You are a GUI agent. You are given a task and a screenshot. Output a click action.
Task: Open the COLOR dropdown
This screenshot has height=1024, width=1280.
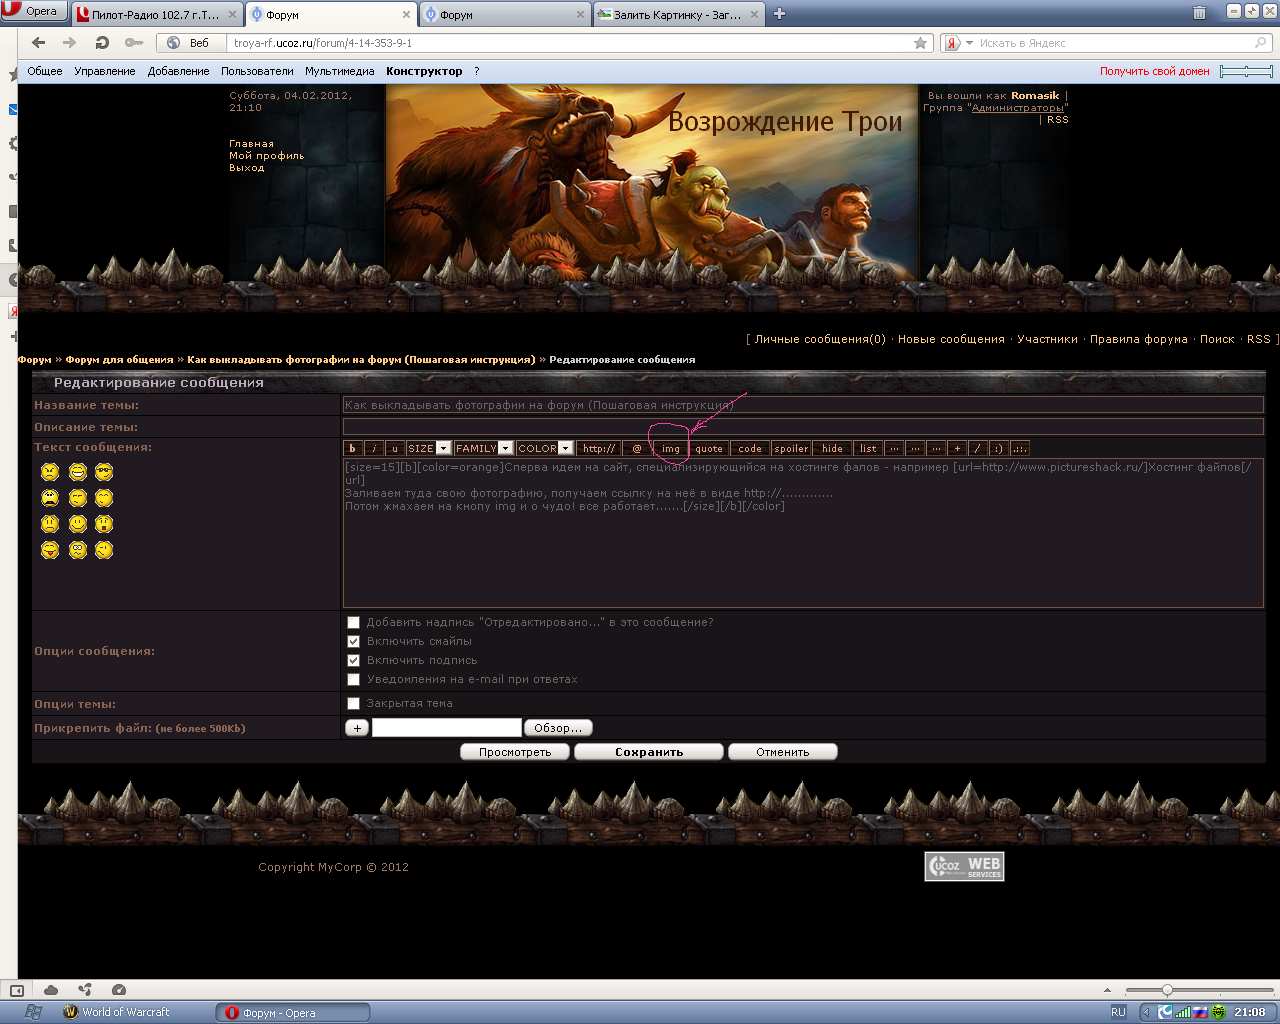[x=545, y=449]
